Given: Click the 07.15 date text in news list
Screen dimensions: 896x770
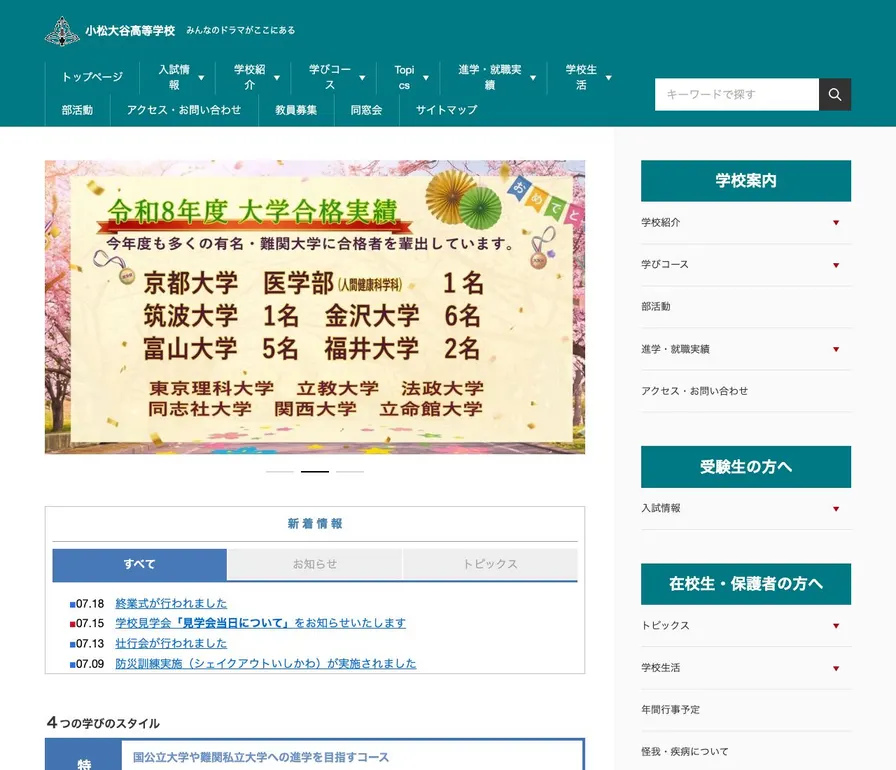Looking at the screenshot, I should [90, 623].
